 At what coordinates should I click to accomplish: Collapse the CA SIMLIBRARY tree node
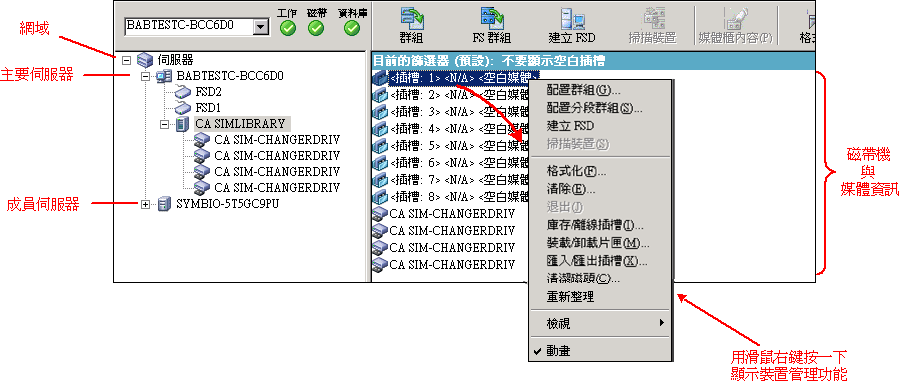164,123
